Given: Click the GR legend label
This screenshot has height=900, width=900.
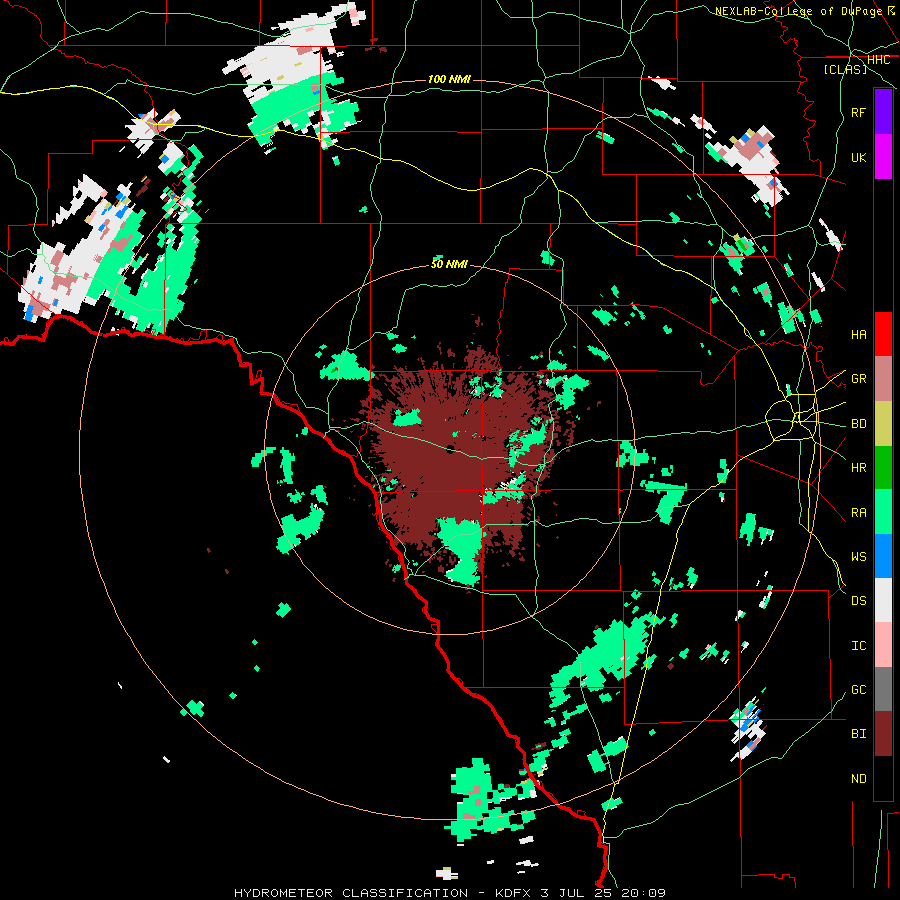Looking at the screenshot, I should [x=859, y=379].
